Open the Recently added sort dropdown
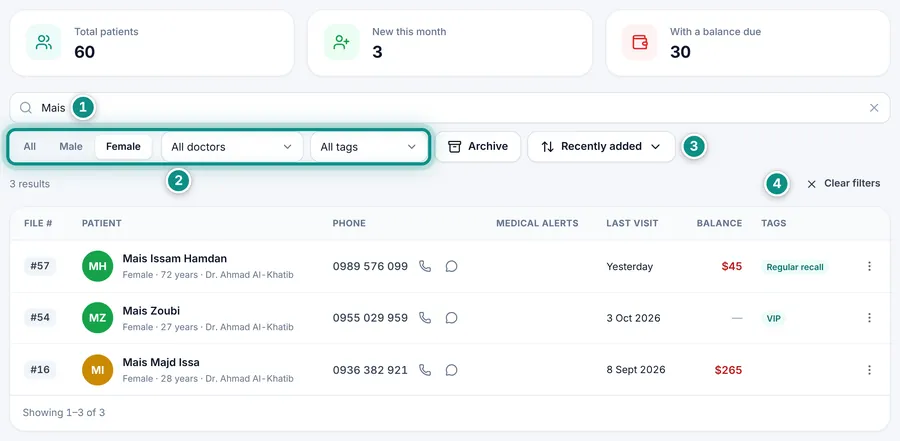The width and height of the screenshot is (900, 441). pos(601,146)
